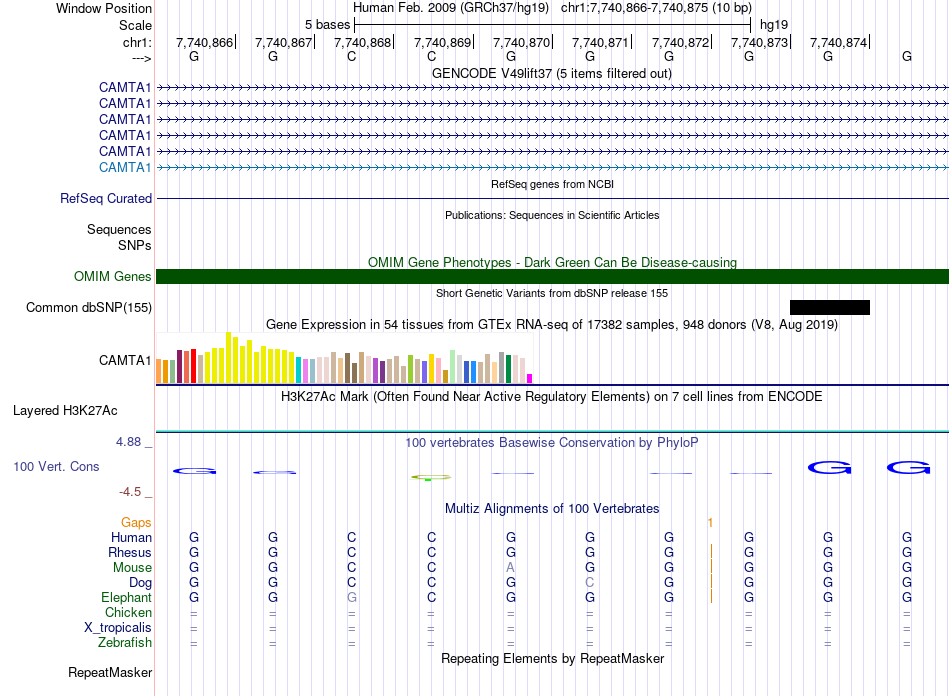This screenshot has height=696, width=950.
Task: Click the Dog row's faded 'C' base
Action: 590,583
